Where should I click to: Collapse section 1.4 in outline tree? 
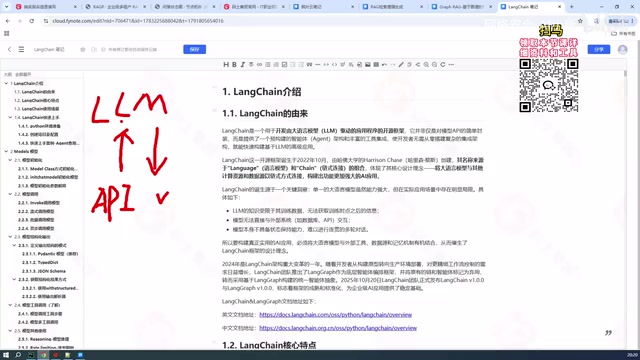10,117
